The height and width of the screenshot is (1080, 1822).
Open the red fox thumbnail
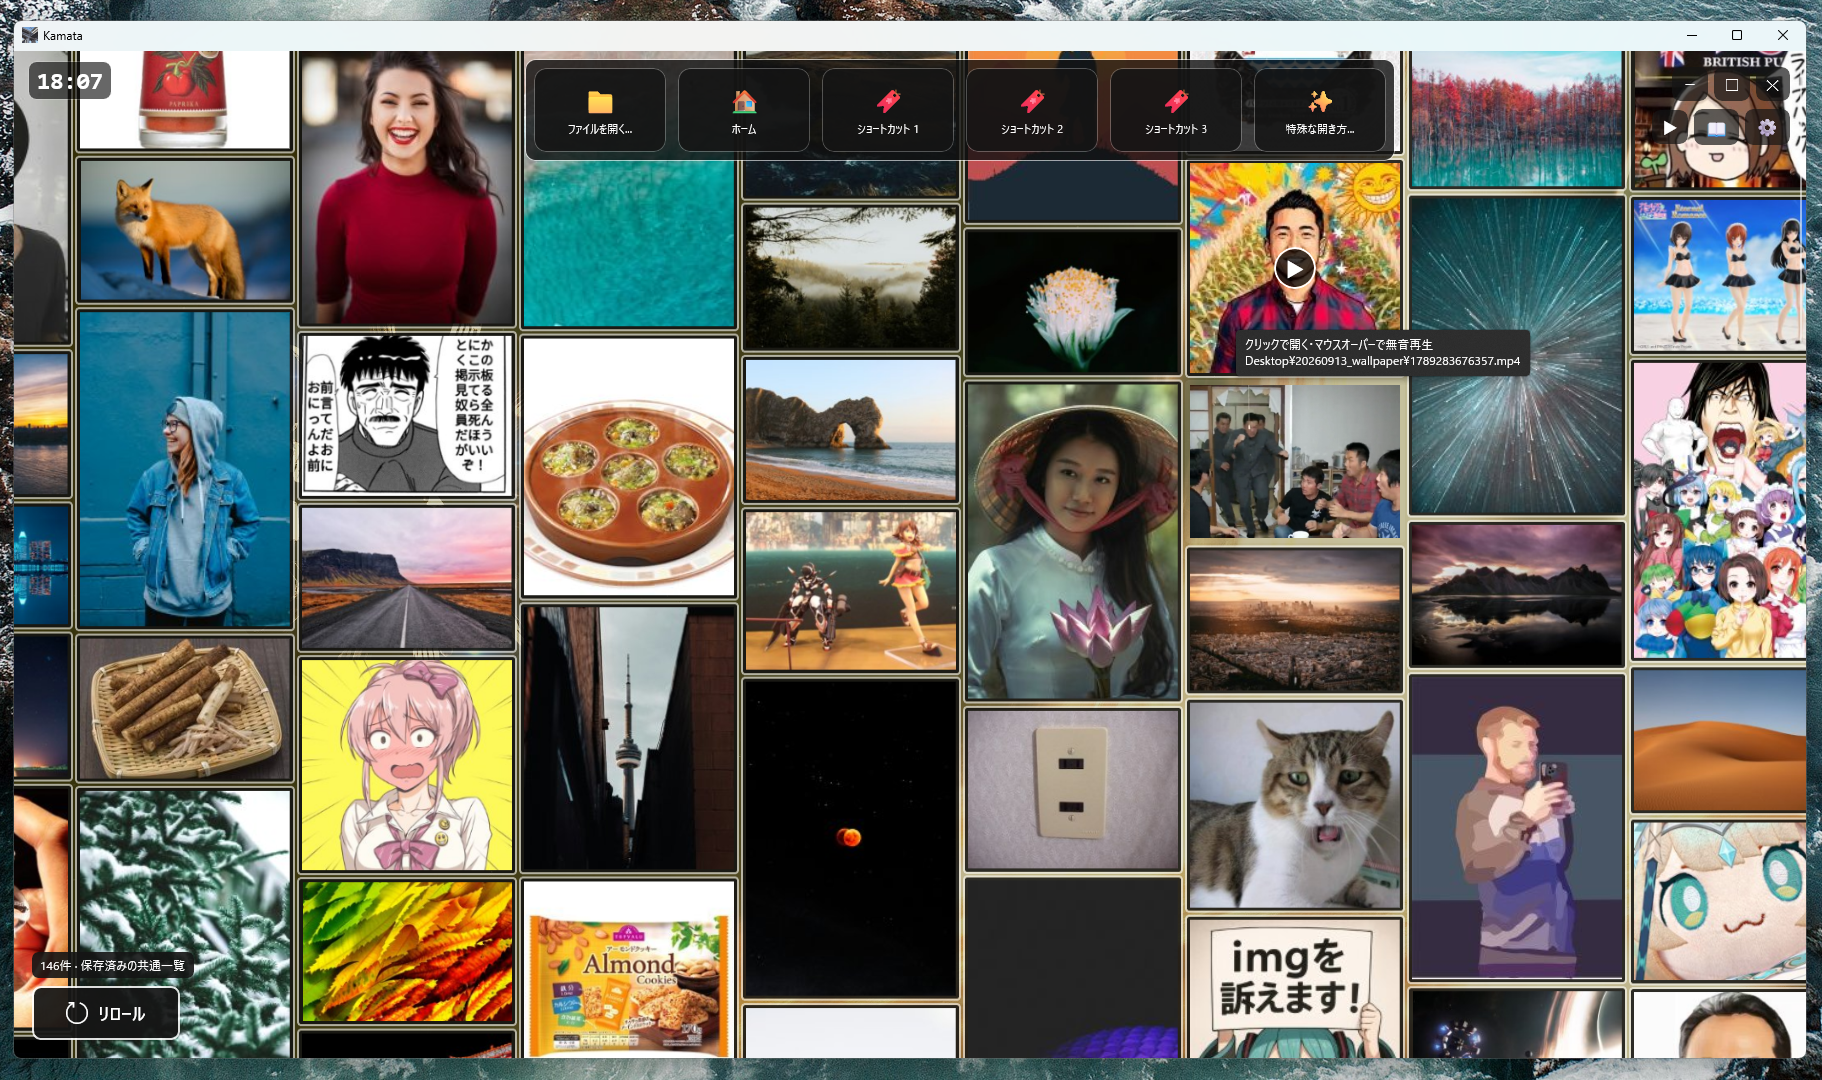tap(185, 230)
